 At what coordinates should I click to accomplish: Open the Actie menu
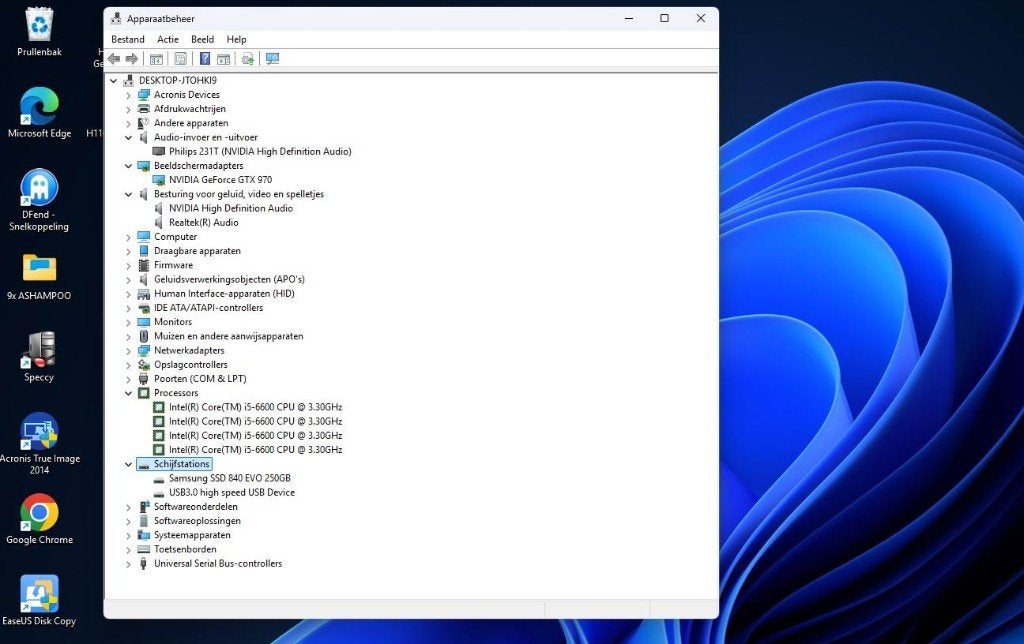[168, 39]
